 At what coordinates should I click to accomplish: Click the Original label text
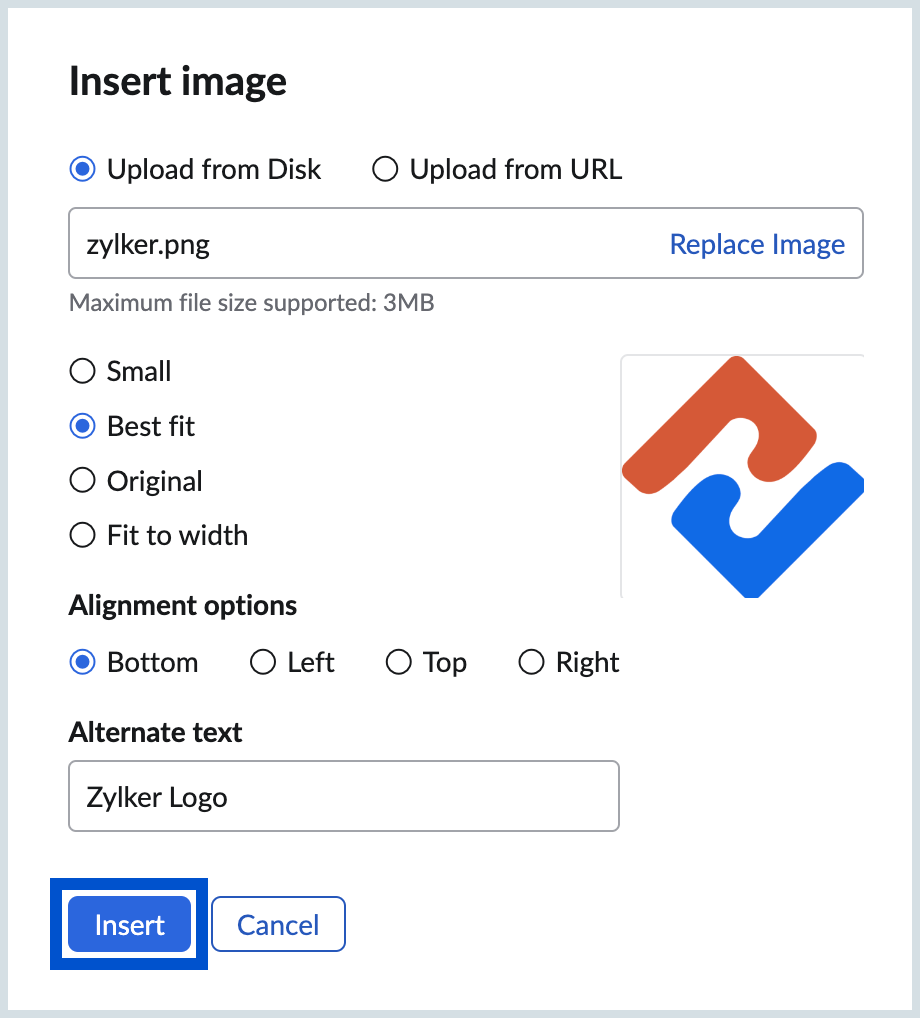(155, 482)
